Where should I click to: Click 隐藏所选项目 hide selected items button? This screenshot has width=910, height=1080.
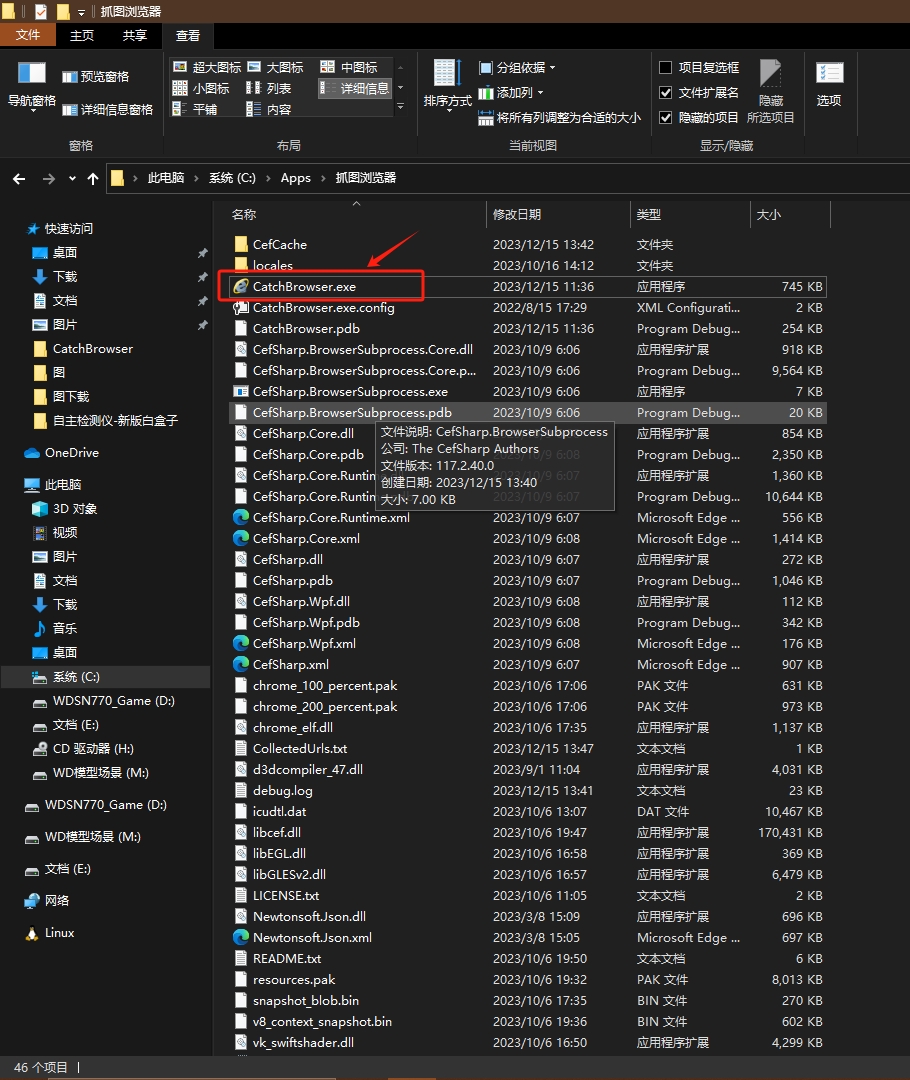[770, 92]
